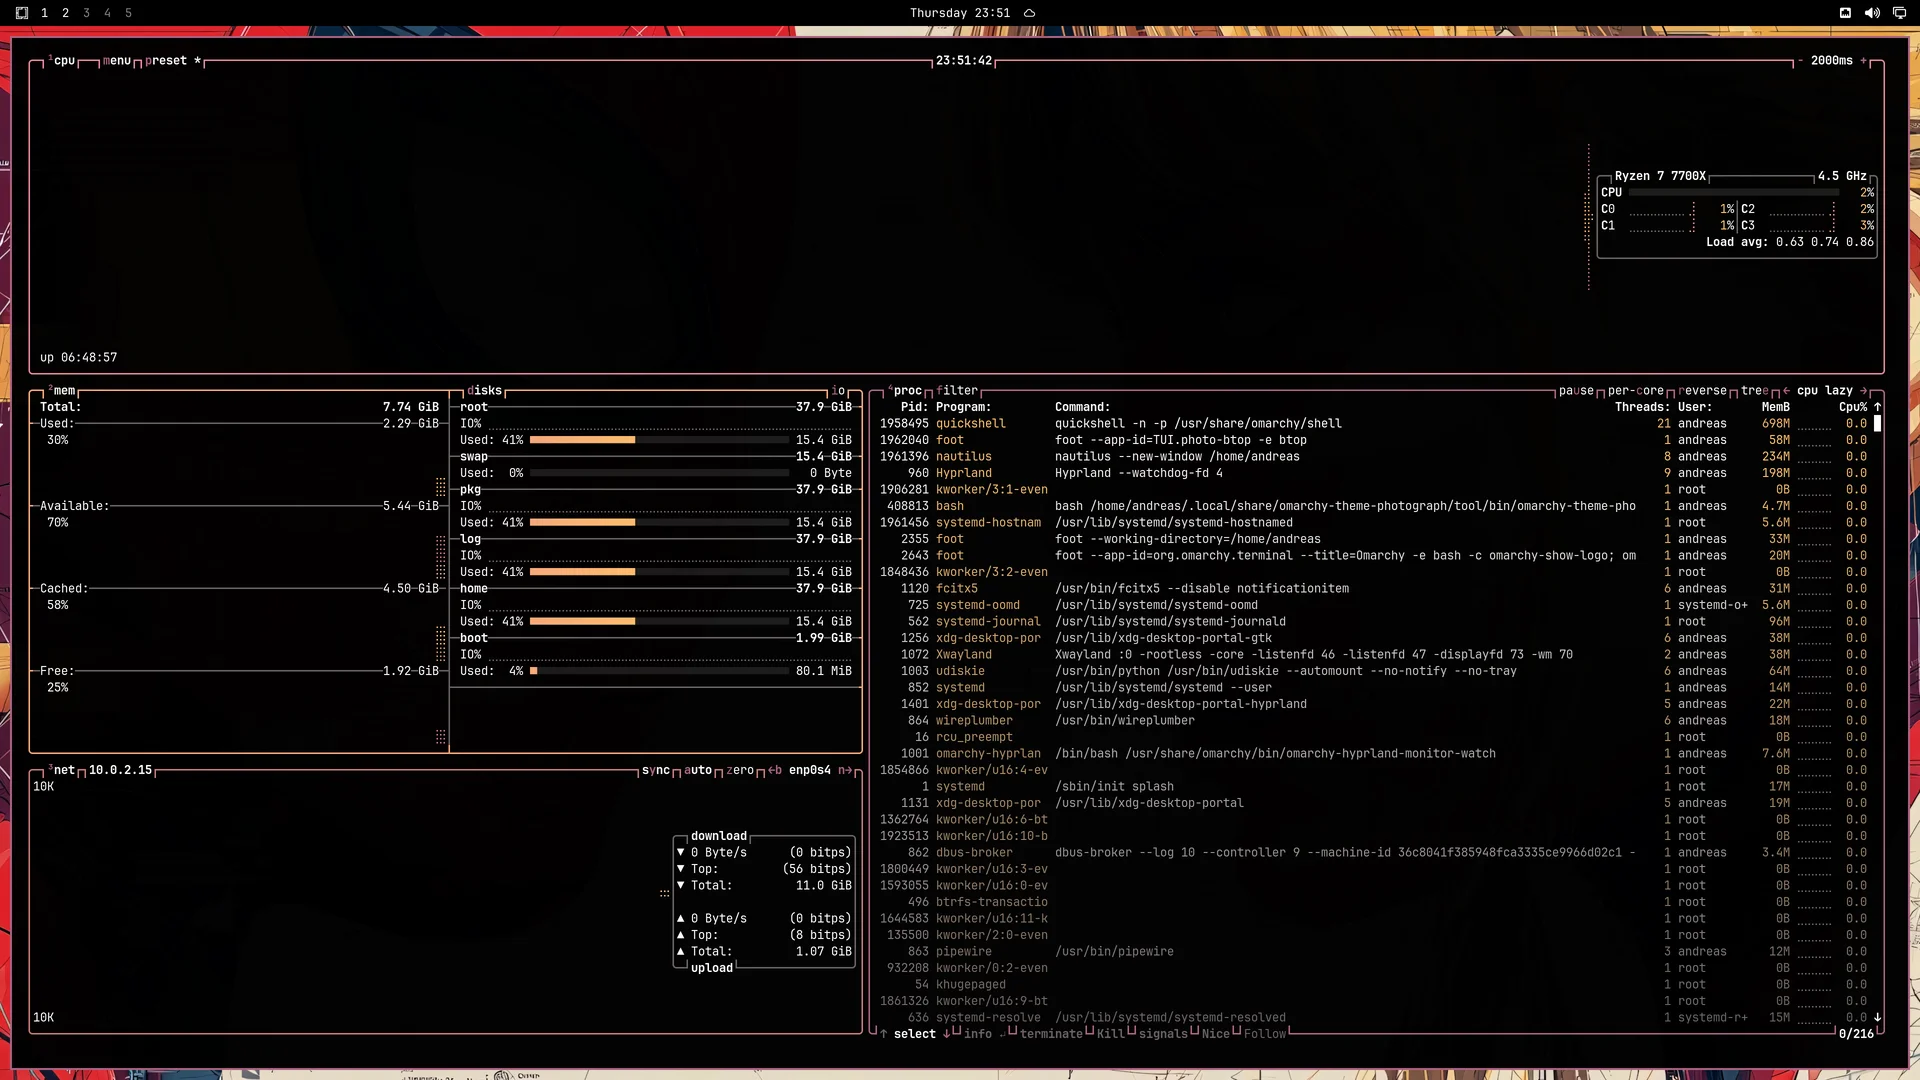Click the select down arrow in proc footer
This screenshot has height=1080, width=1920.
[946, 1034]
